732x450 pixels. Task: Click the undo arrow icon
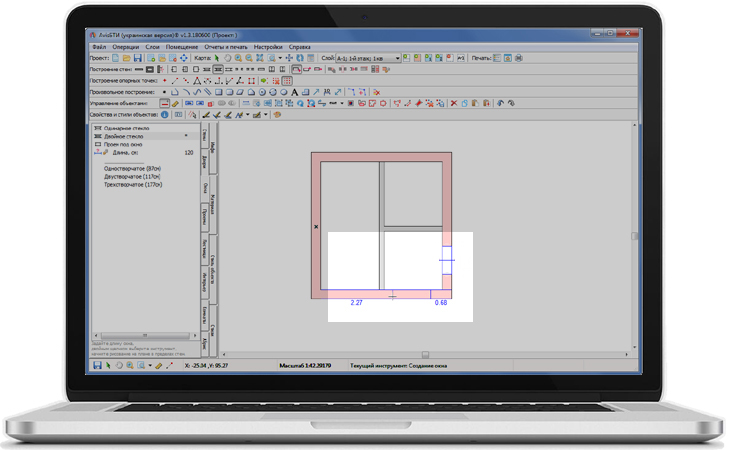(x=500, y=103)
